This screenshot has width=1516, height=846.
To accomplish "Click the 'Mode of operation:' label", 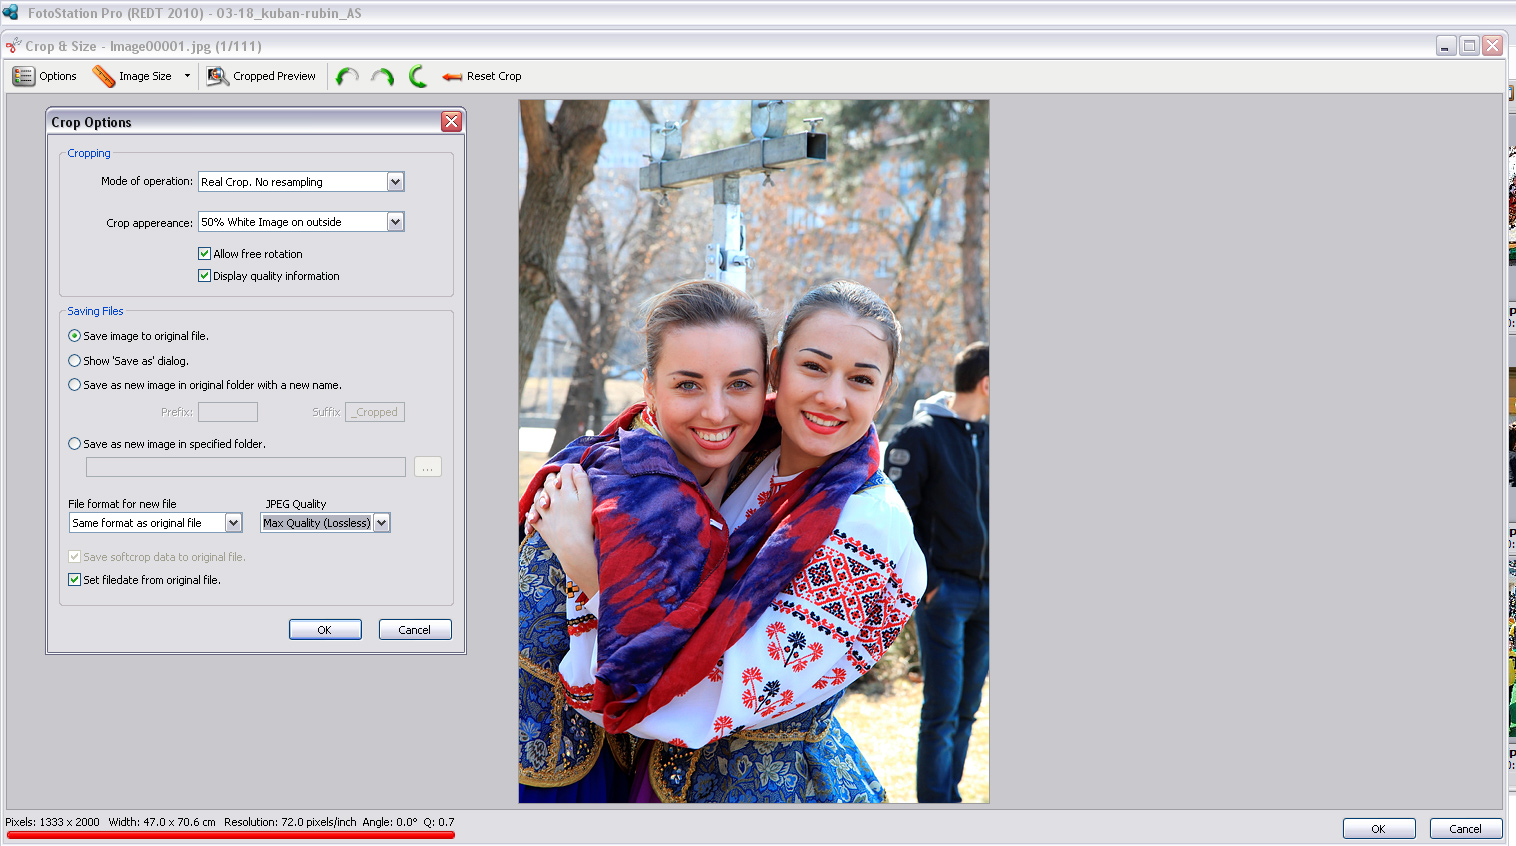I will click(147, 181).
